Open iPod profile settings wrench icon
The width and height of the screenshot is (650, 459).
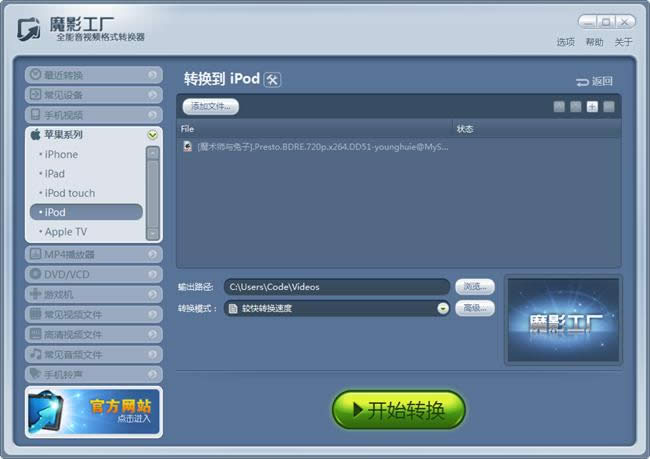pos(272,80)
